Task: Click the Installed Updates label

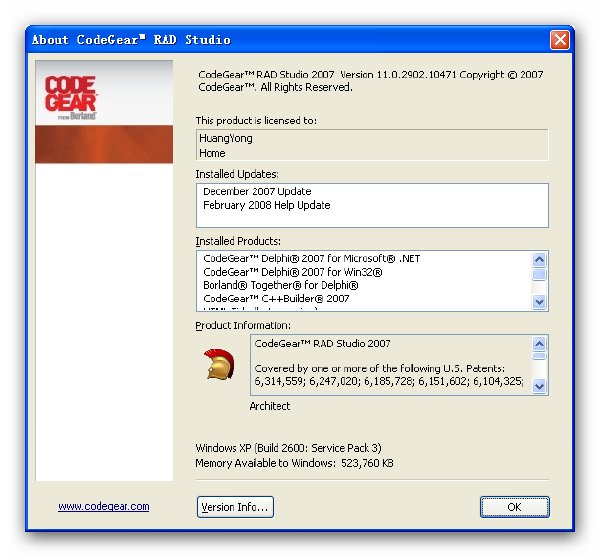Action: [237, 174]
